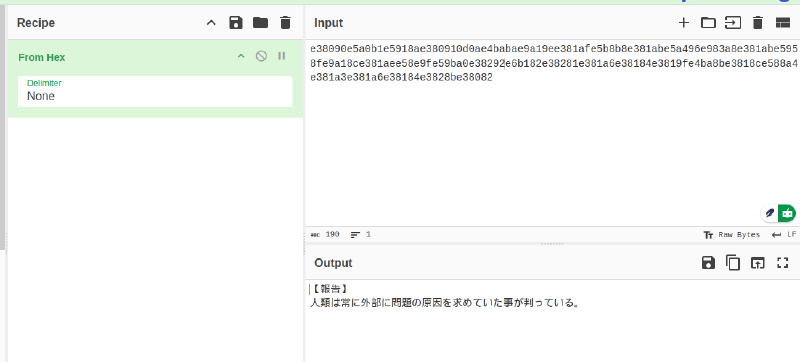Viewport: 800px width, 362px height.
Task: Click the 【報告】 output line
Action: pos(330,289)
